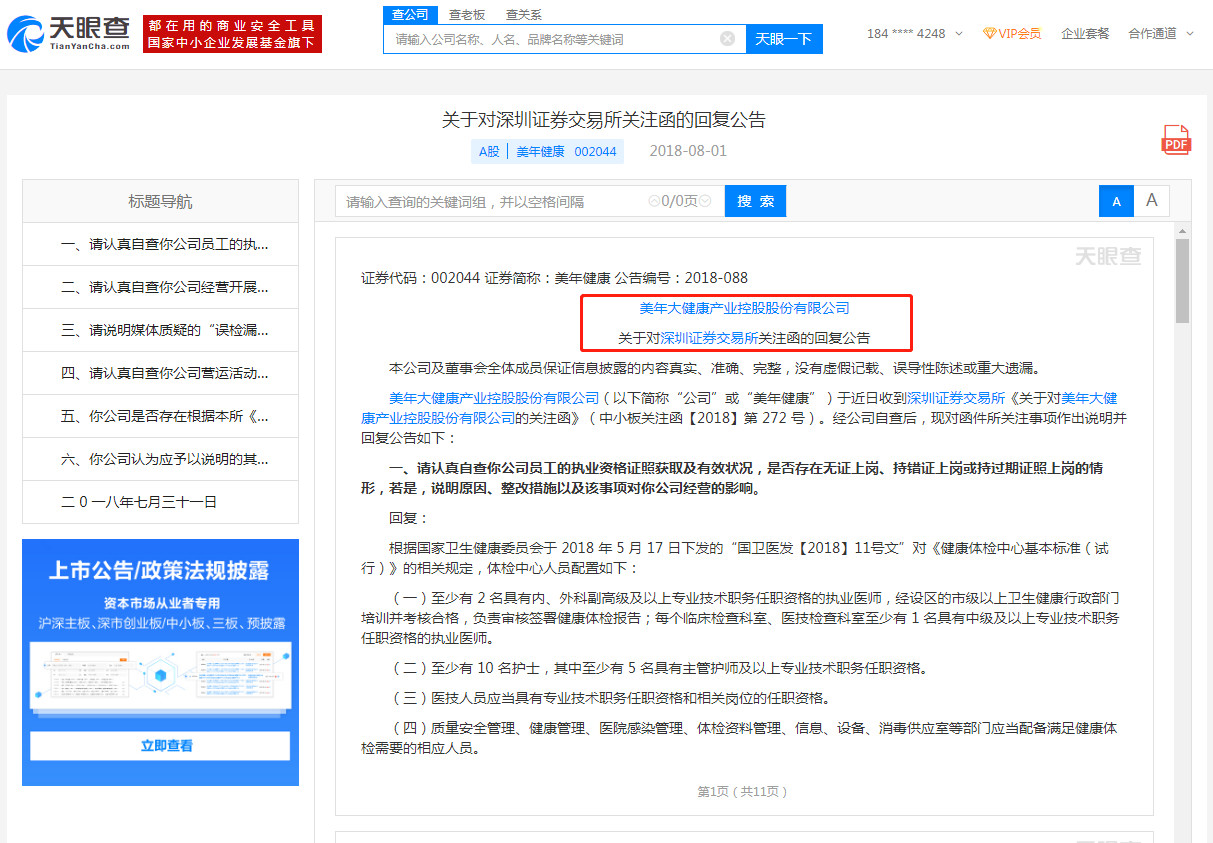Go to next keyword match arrow
This screenshot has height=843, width=1213.
[705, 201]
